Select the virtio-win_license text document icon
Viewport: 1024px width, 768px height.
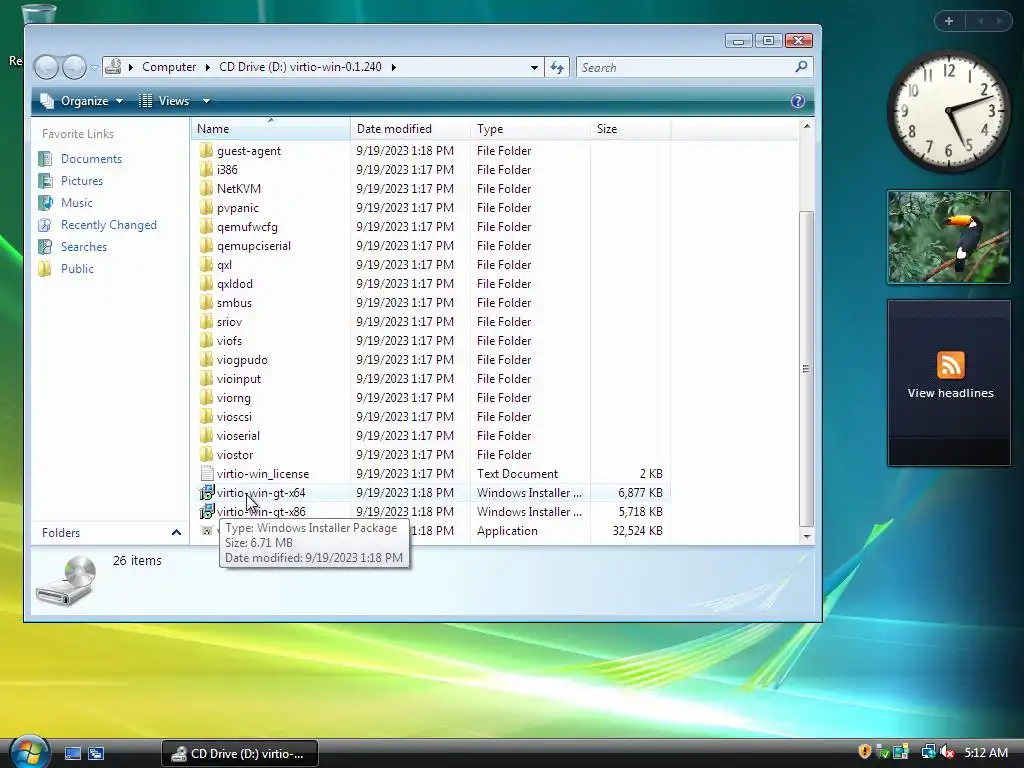pos(206,473)
